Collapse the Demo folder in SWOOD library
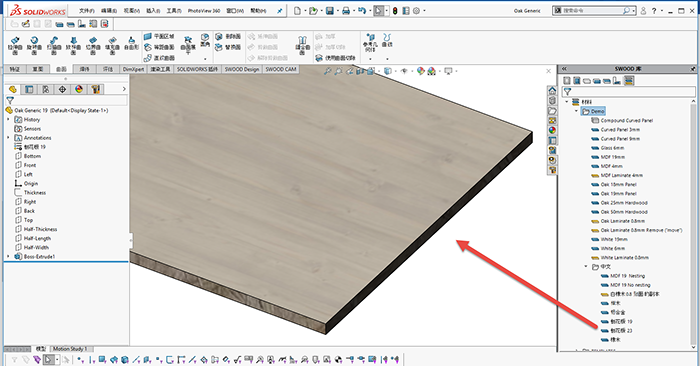 click(576, 111)
